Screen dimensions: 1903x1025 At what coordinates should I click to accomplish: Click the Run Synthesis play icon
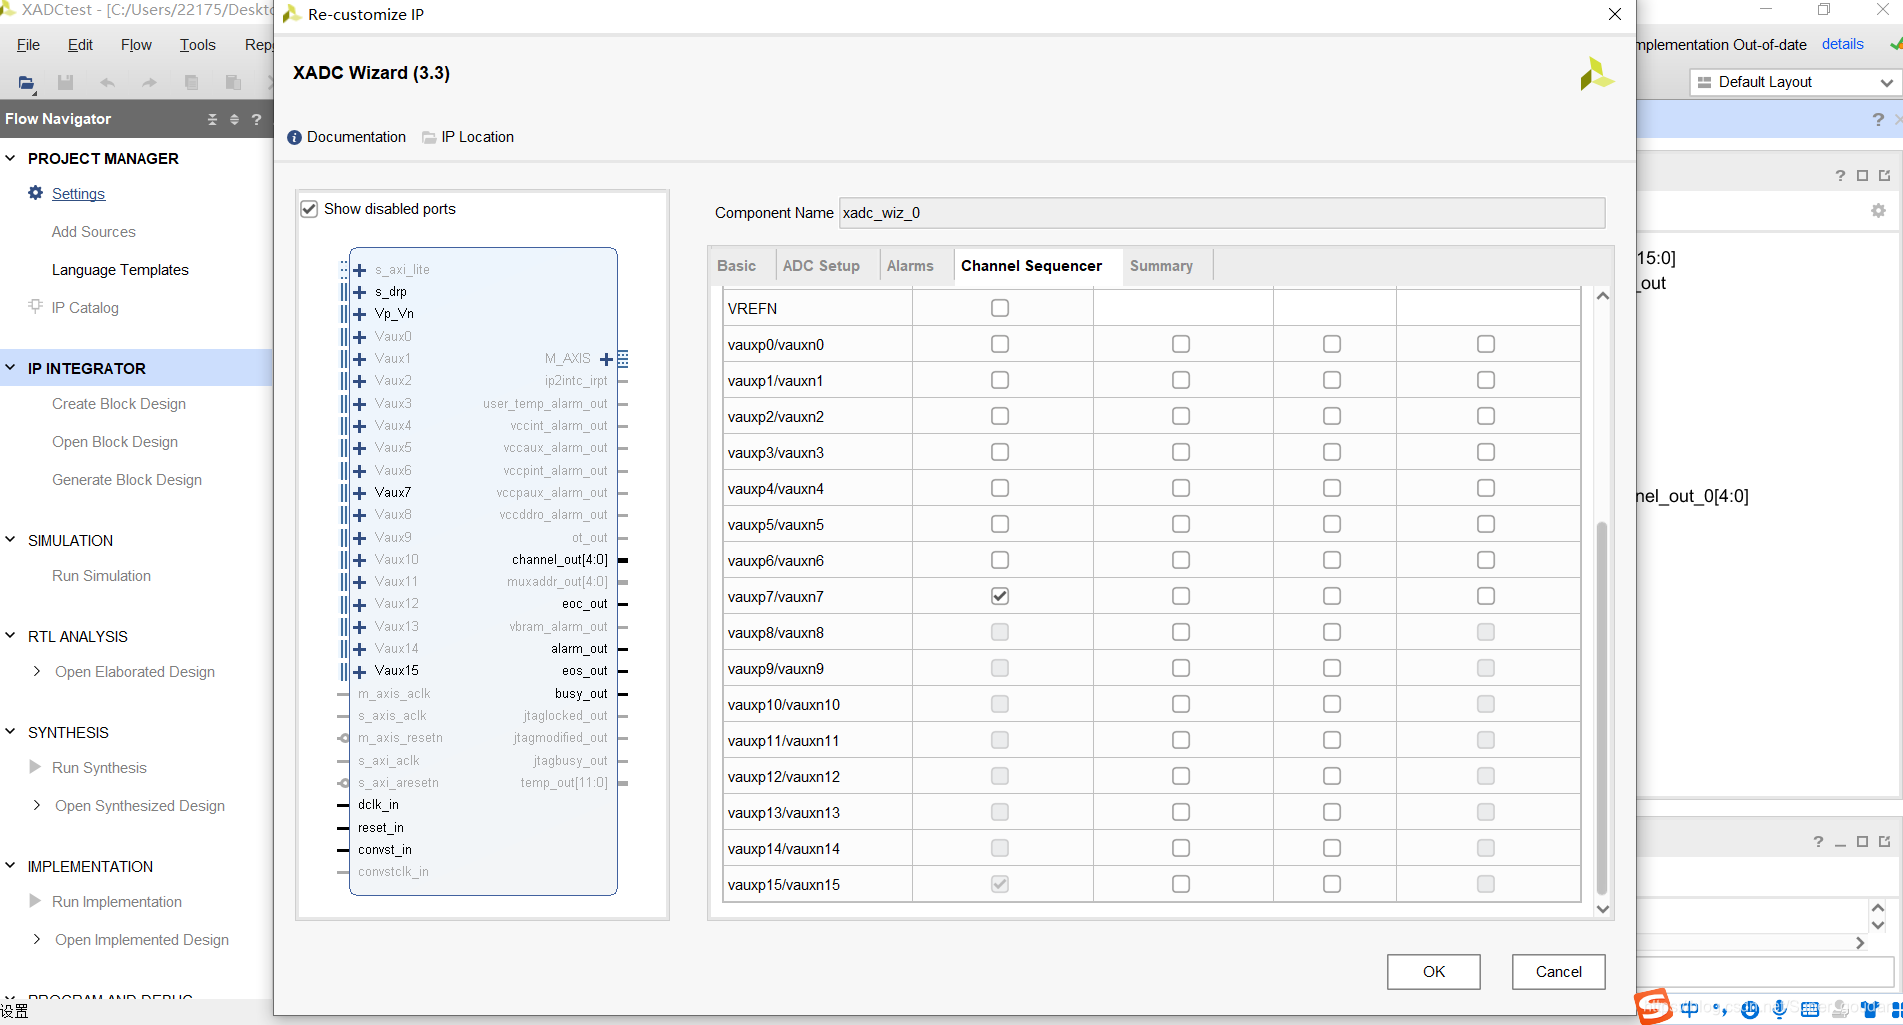point(35,767)
